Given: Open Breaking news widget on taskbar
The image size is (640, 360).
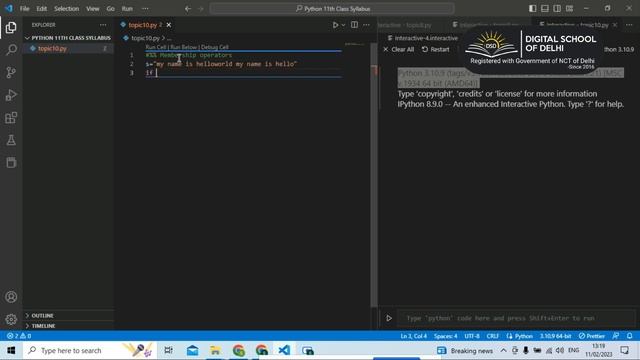Looking at the screenshot, I should tap(464, 350).
